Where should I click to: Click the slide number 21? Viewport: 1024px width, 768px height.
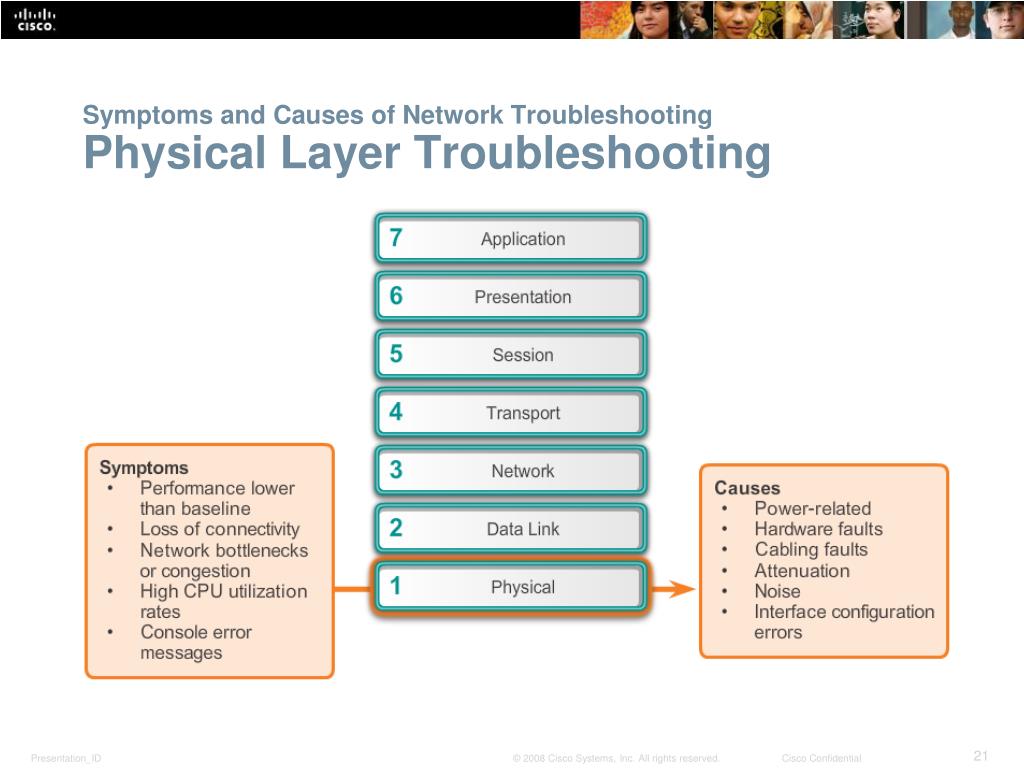pyautogui.click(x=981, y=756)
